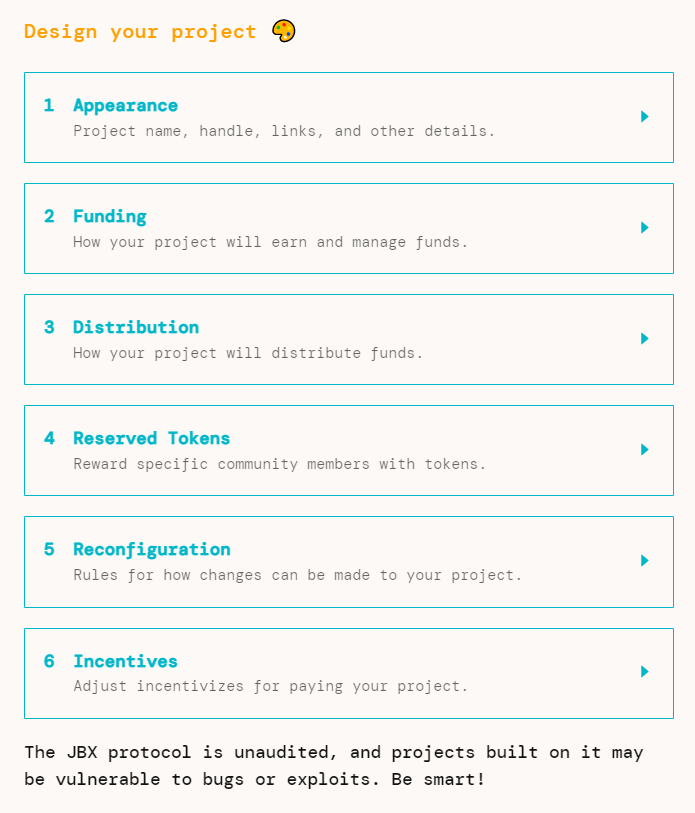
Task: Expand the Funding section arrow
Action: click(x=645, y=228)
